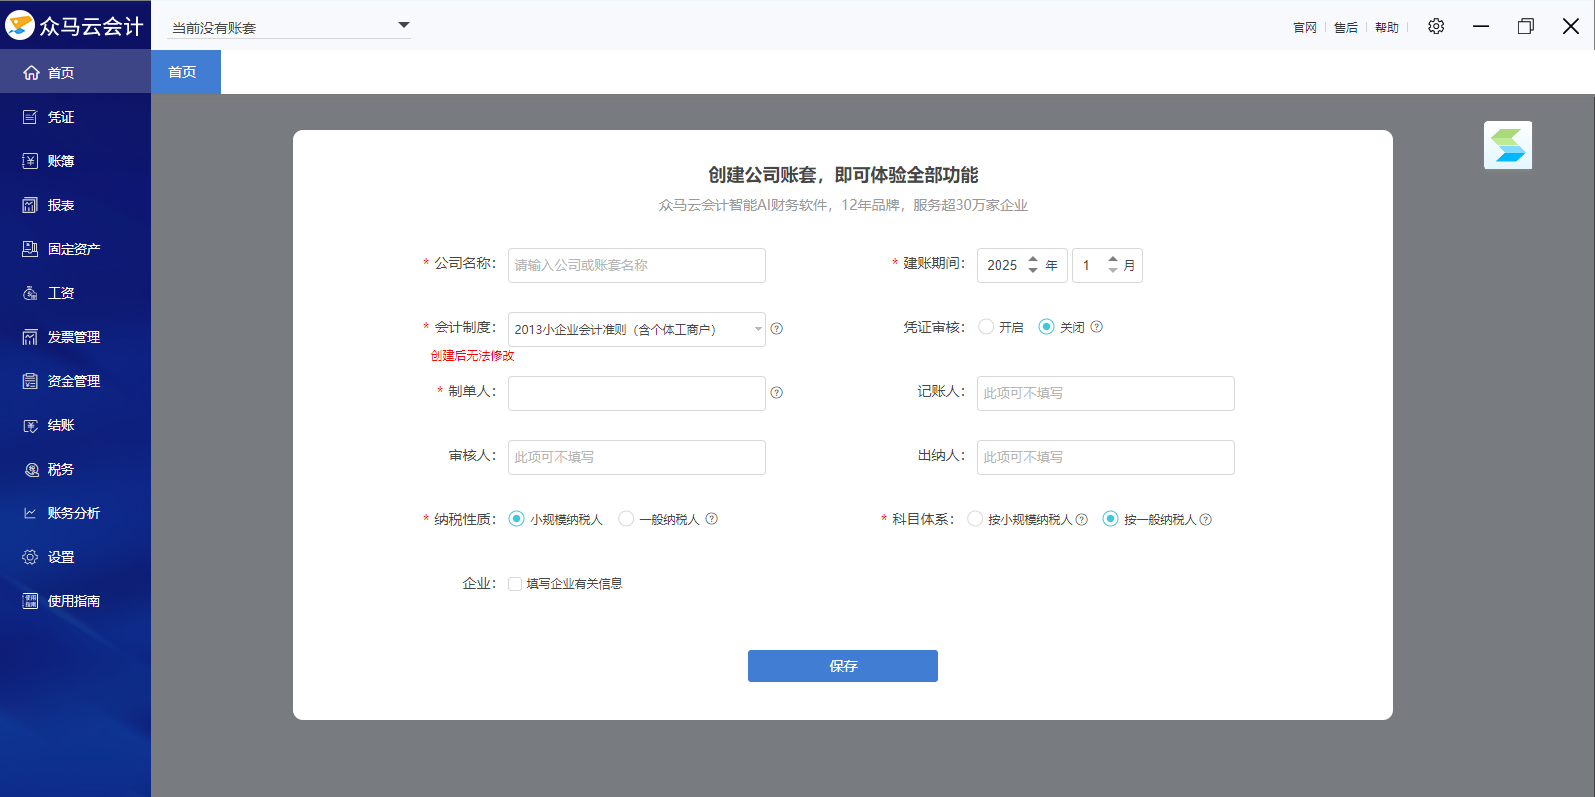Open the 发票管理 invoice management icon

click(30, 337)
